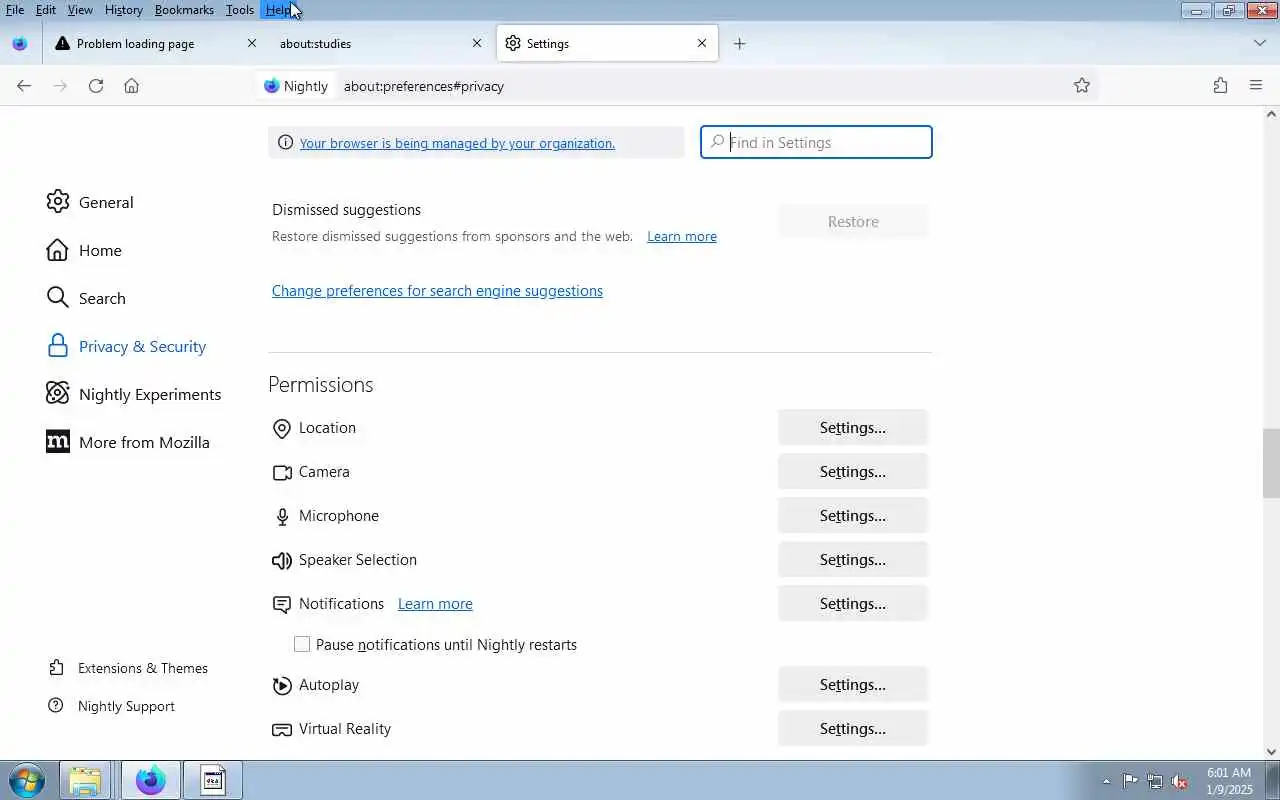Close the Problem loading page tab
Screen dimensions: 1280x800
coord(252,44)
